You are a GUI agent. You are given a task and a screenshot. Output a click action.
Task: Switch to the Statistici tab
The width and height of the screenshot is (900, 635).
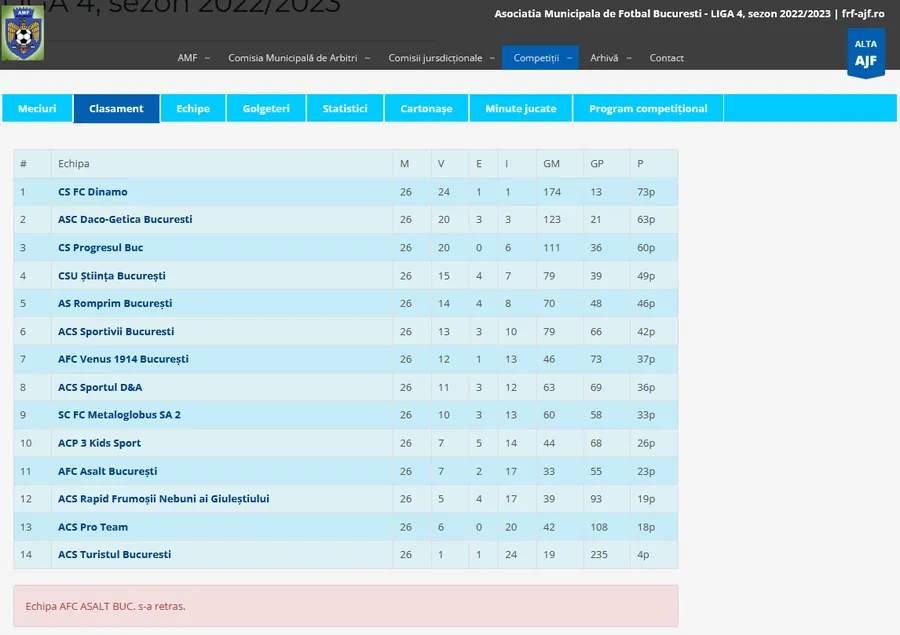(x=344, y=108)
